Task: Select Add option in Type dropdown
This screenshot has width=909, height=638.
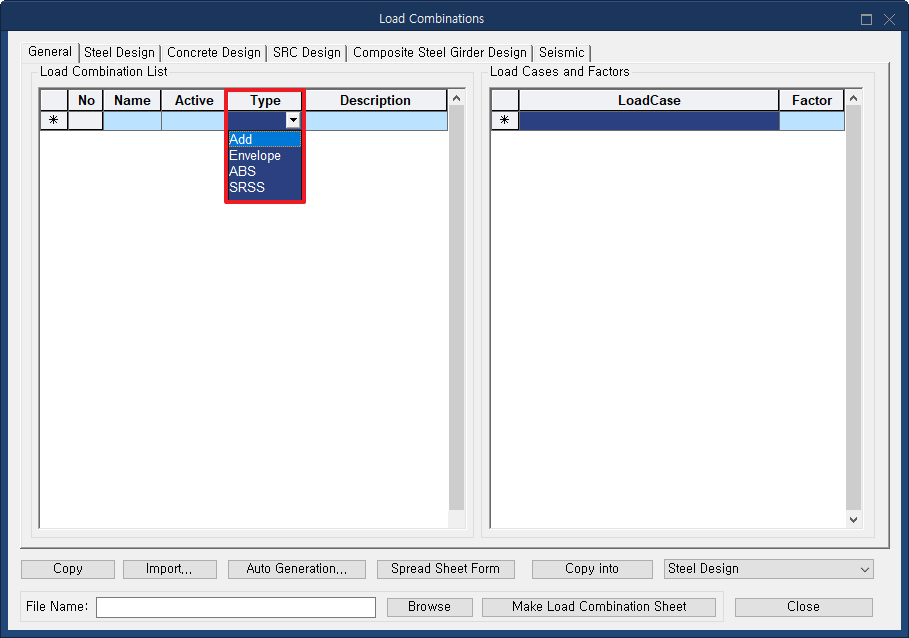Action: click(x=241, y=140)
